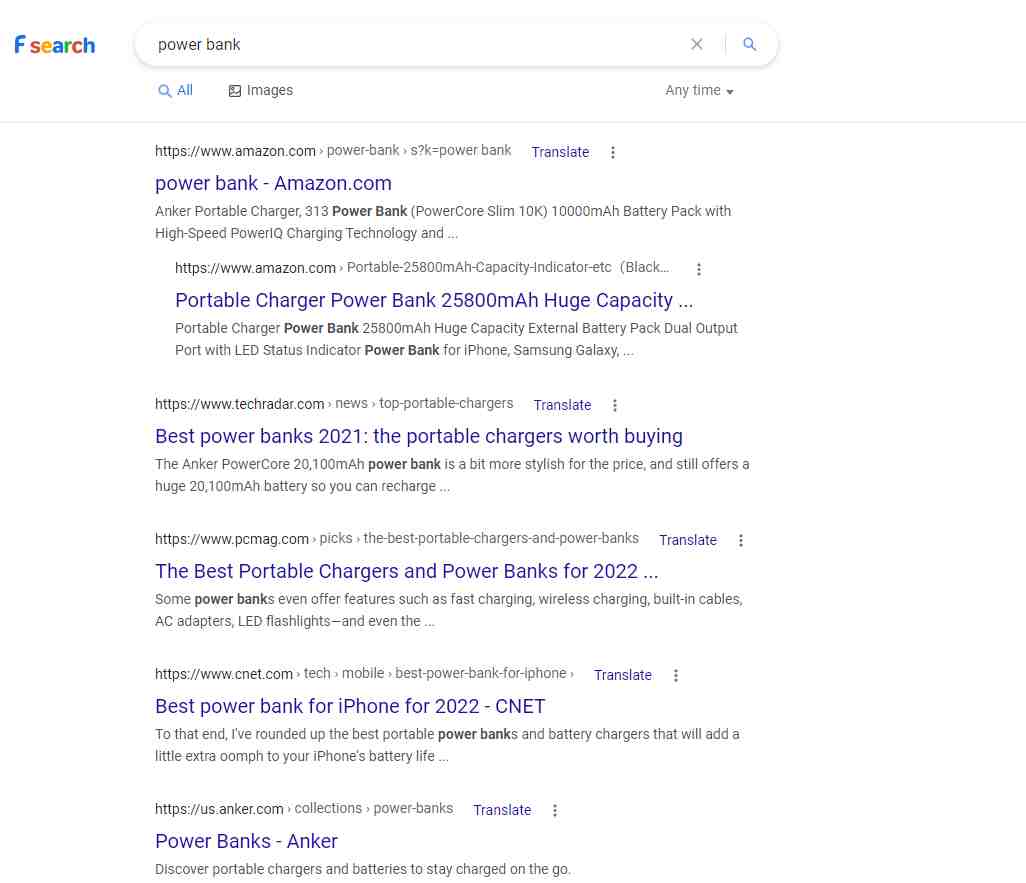Click the 'Anker PowerCore 20,100mAh' snippet text
The image size is (1026, 883).
point(452,475)
